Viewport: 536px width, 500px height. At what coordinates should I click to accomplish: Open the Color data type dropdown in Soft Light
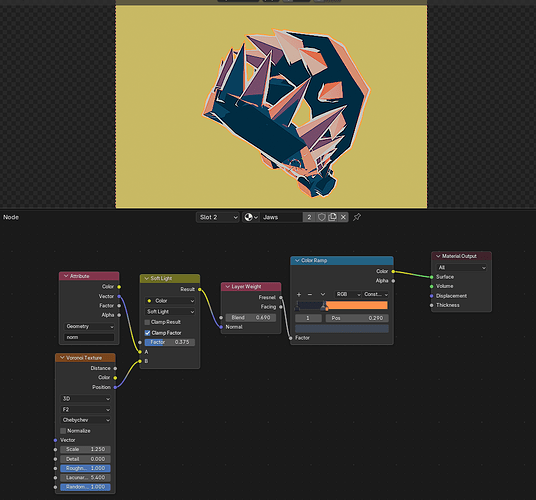(x=170, y=301)
